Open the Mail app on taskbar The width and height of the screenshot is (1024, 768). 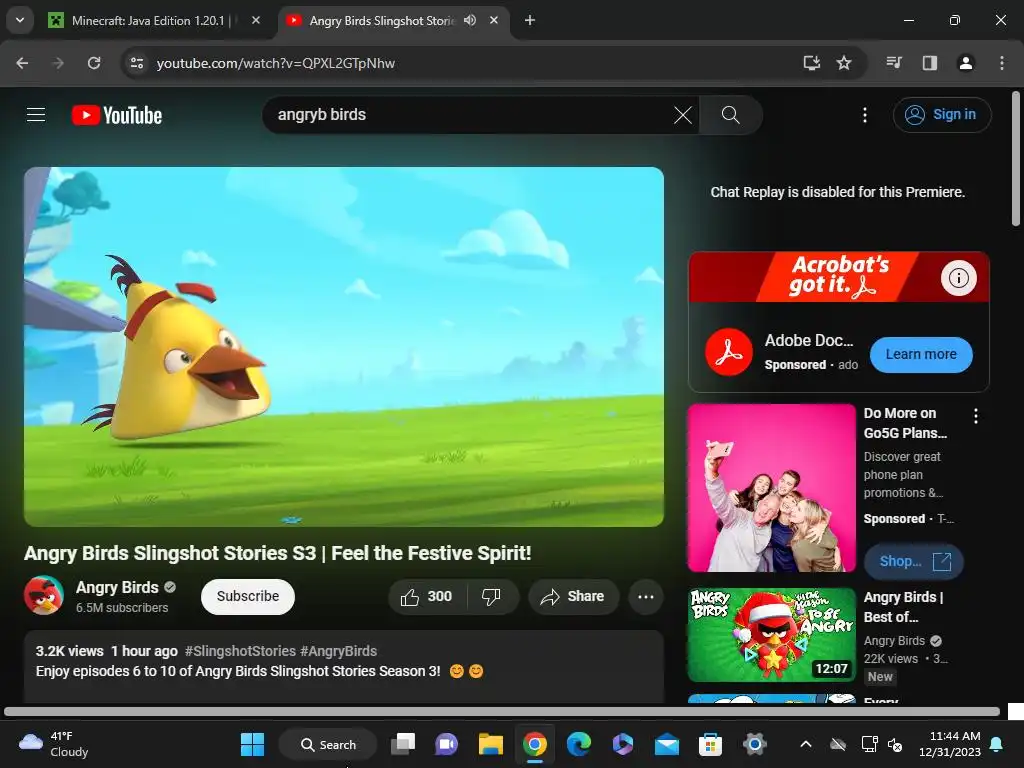pos(667,744)
